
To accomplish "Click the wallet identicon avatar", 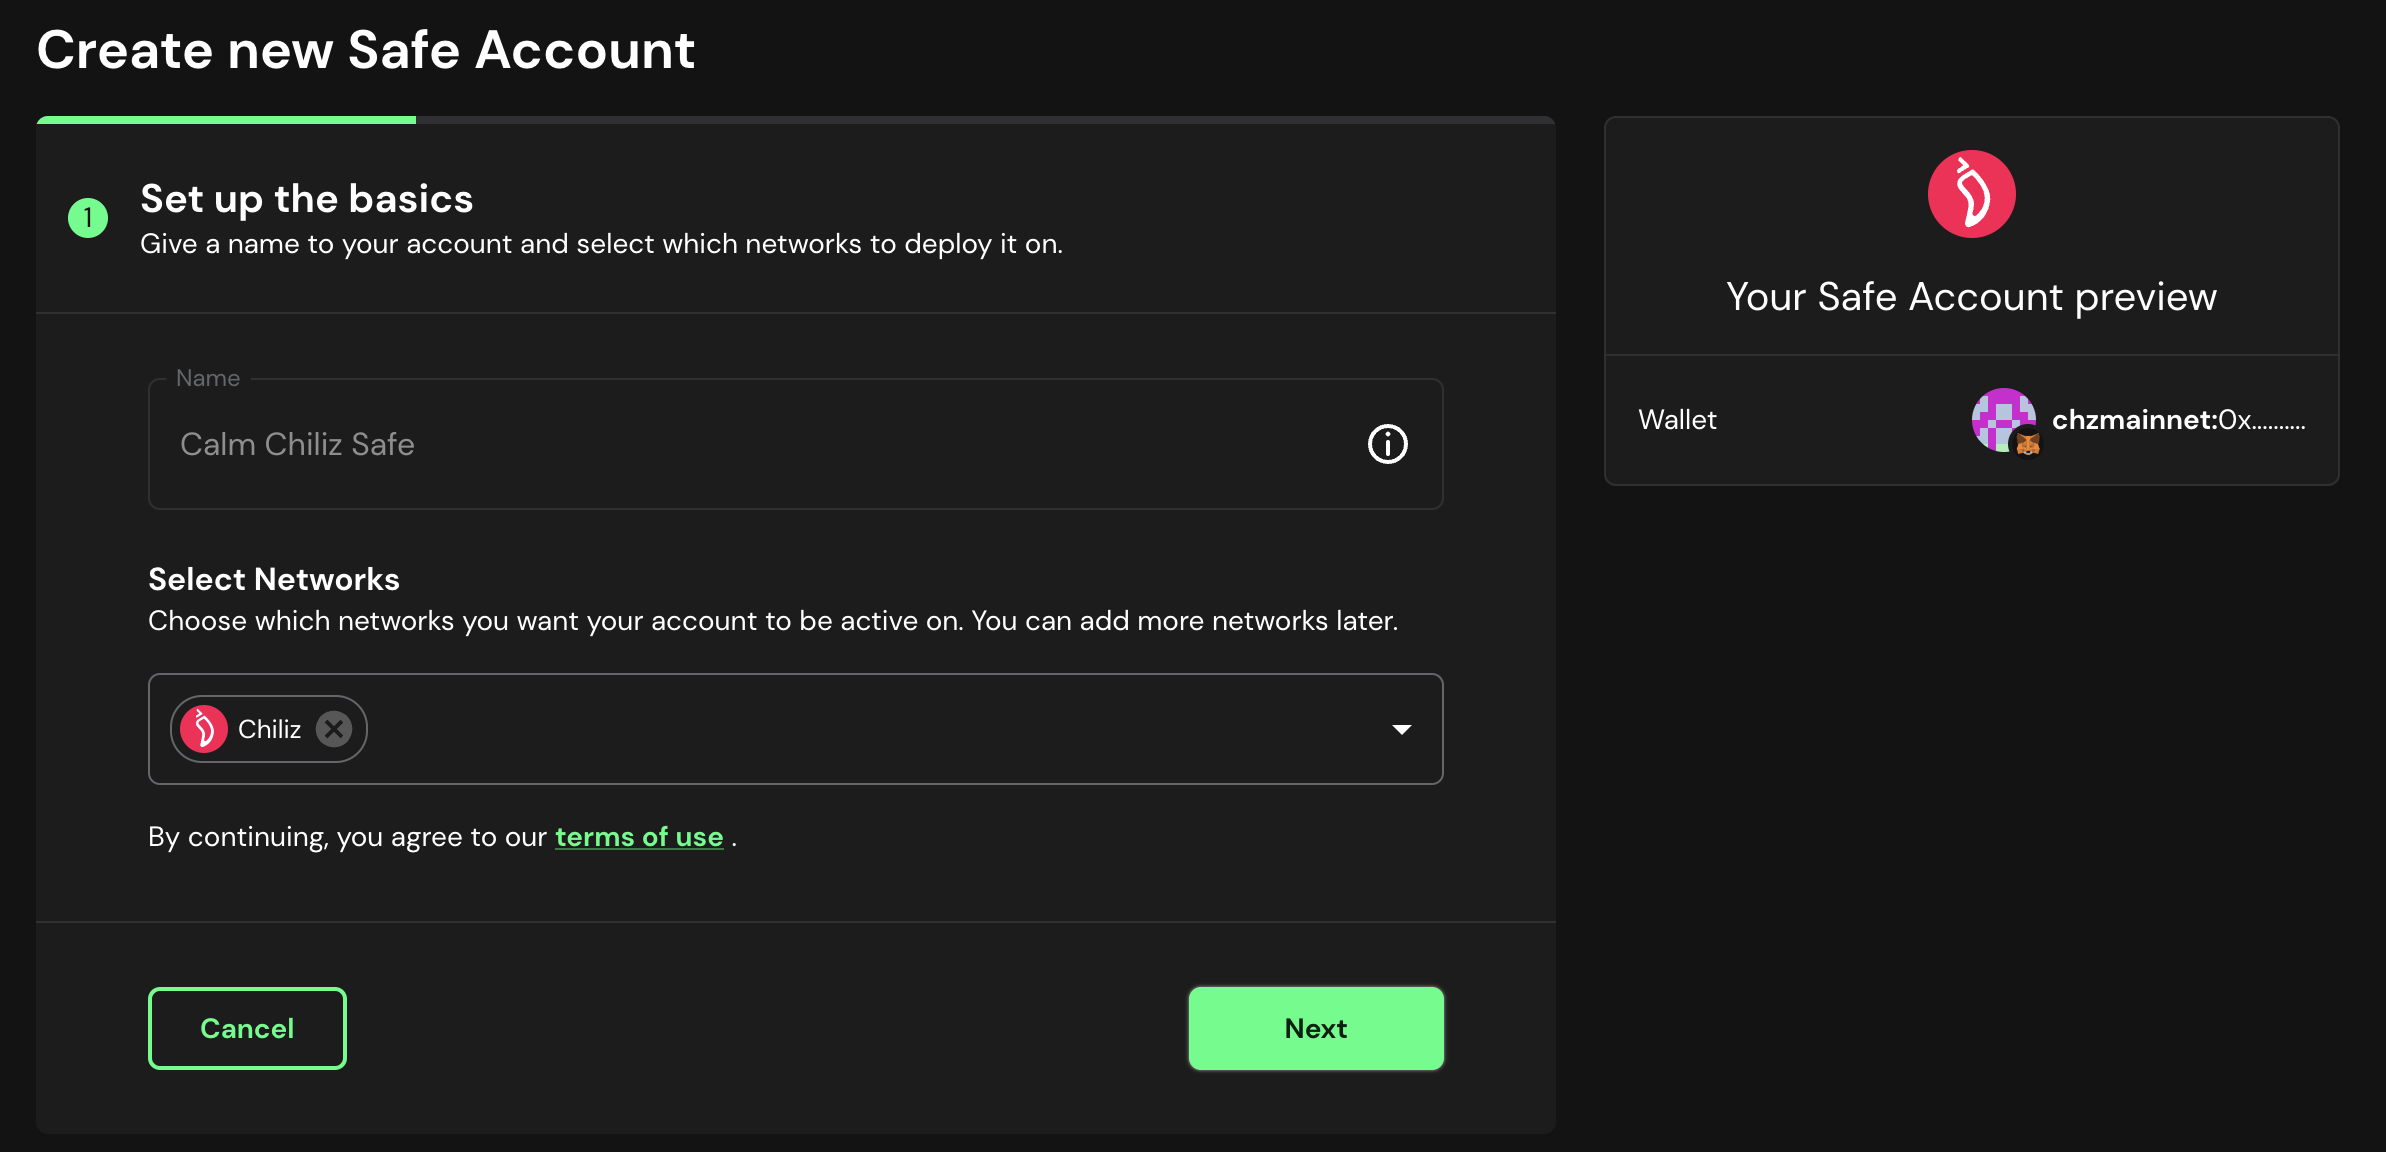I will [x=2000, y=416].
